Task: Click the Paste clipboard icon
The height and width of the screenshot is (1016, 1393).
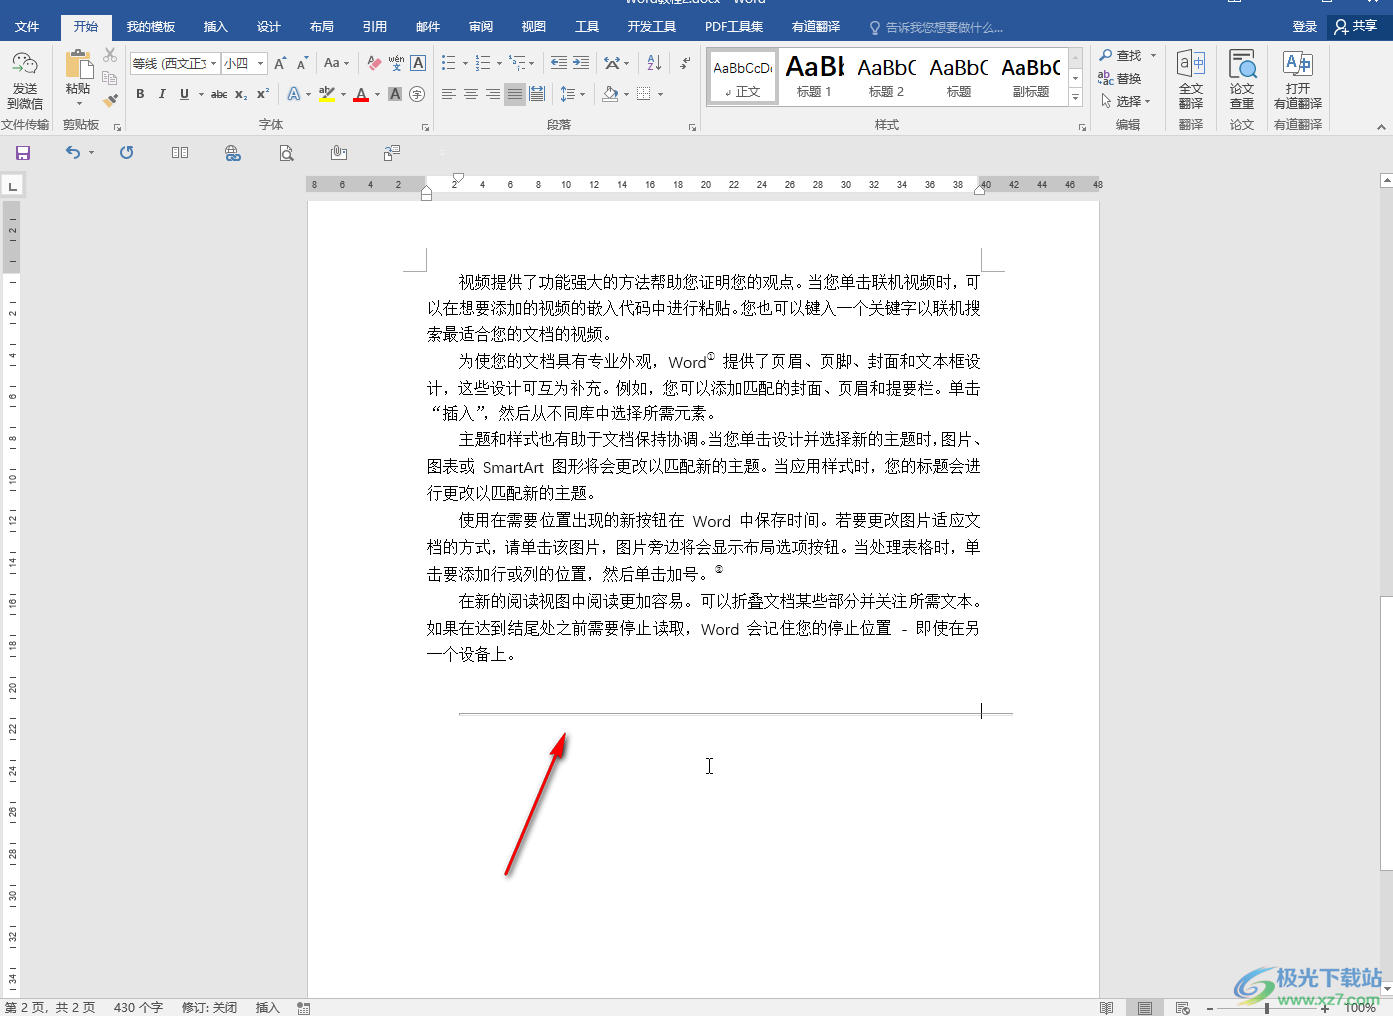Action: point(78,66)
